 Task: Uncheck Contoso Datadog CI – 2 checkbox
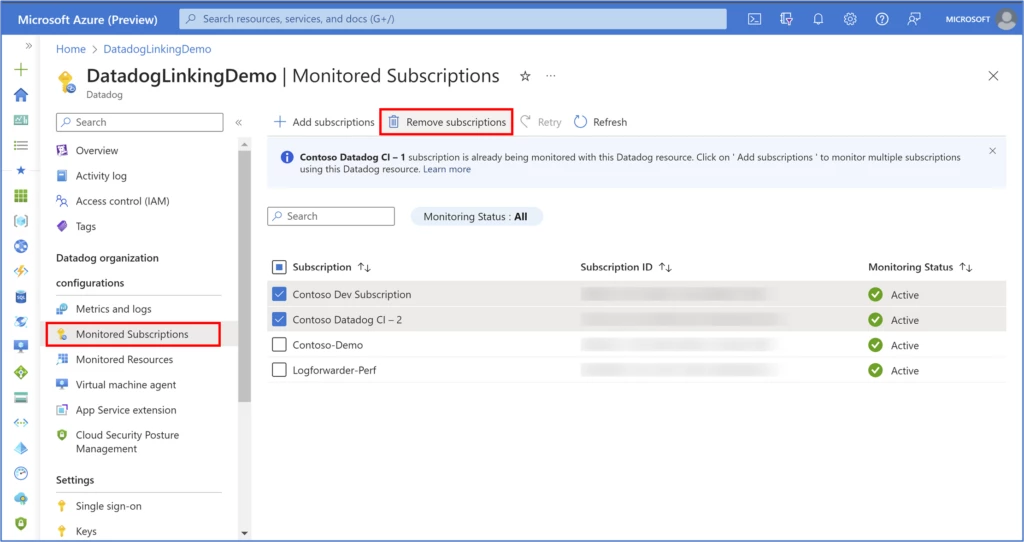(x=279, y=320)
